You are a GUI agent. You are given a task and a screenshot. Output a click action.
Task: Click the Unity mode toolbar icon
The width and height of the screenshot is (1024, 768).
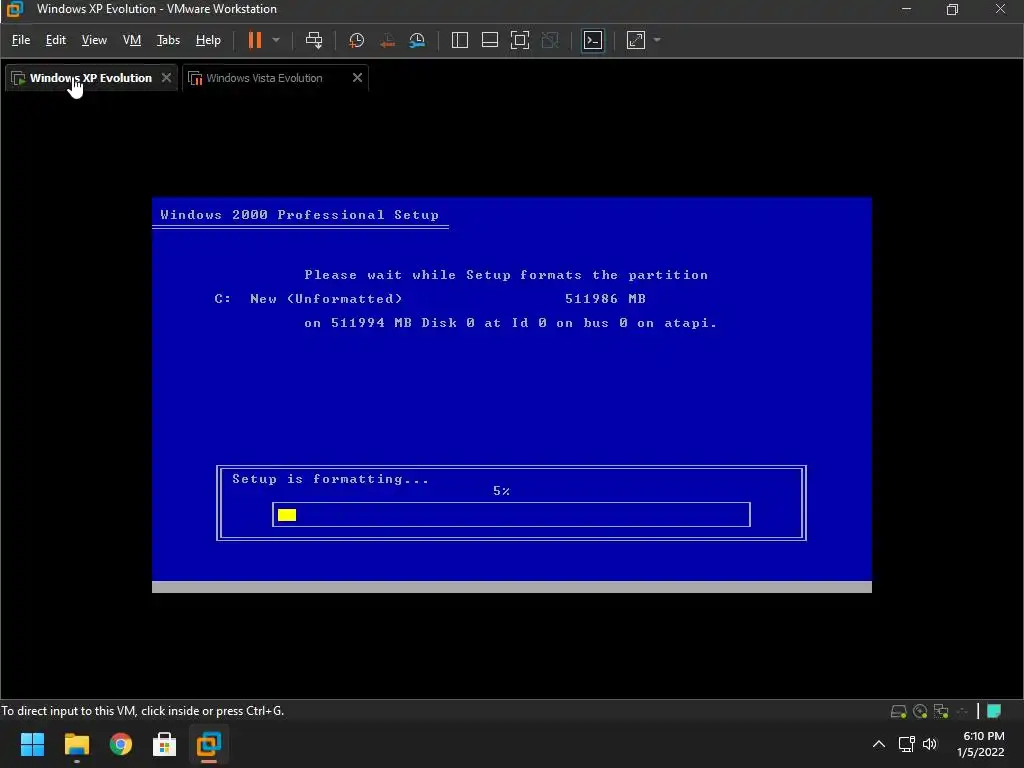point(550,40)
